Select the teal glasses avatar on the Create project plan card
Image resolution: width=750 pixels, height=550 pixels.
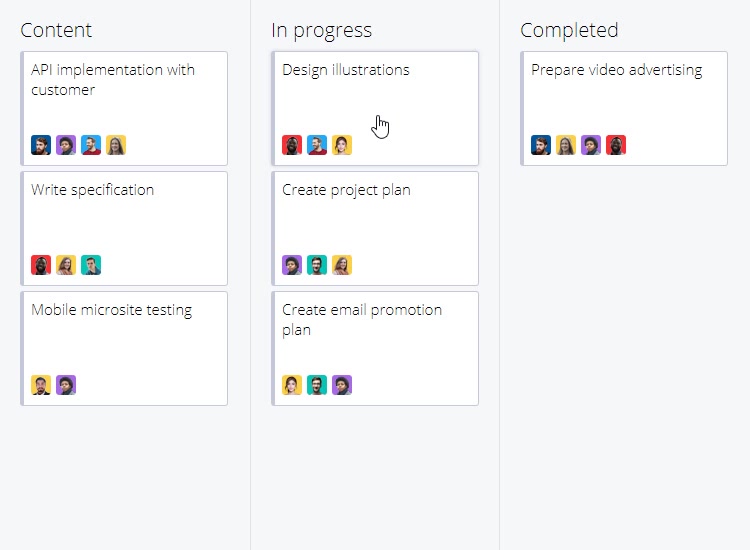[317, 265]
